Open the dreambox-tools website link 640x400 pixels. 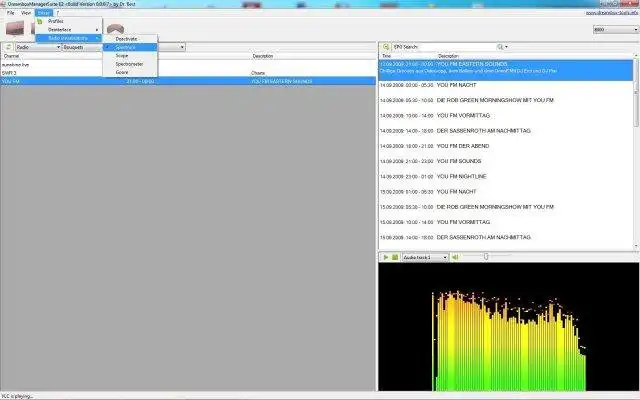[x=611, y=13]
